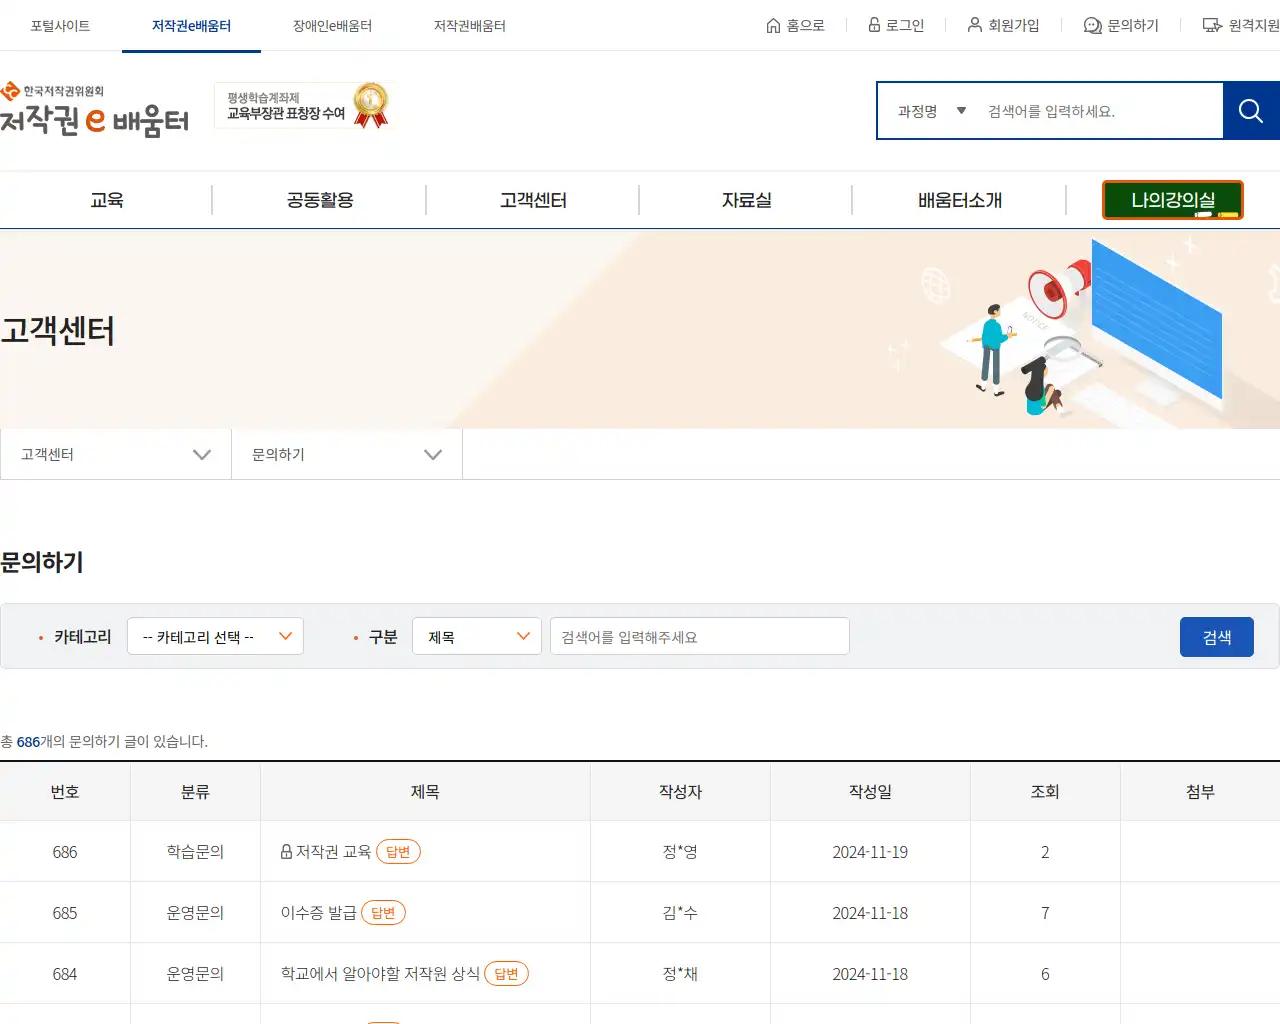Open the 저작권 교육 post
Viewport: 1280px width, 1024px height.
coord(333,852)
